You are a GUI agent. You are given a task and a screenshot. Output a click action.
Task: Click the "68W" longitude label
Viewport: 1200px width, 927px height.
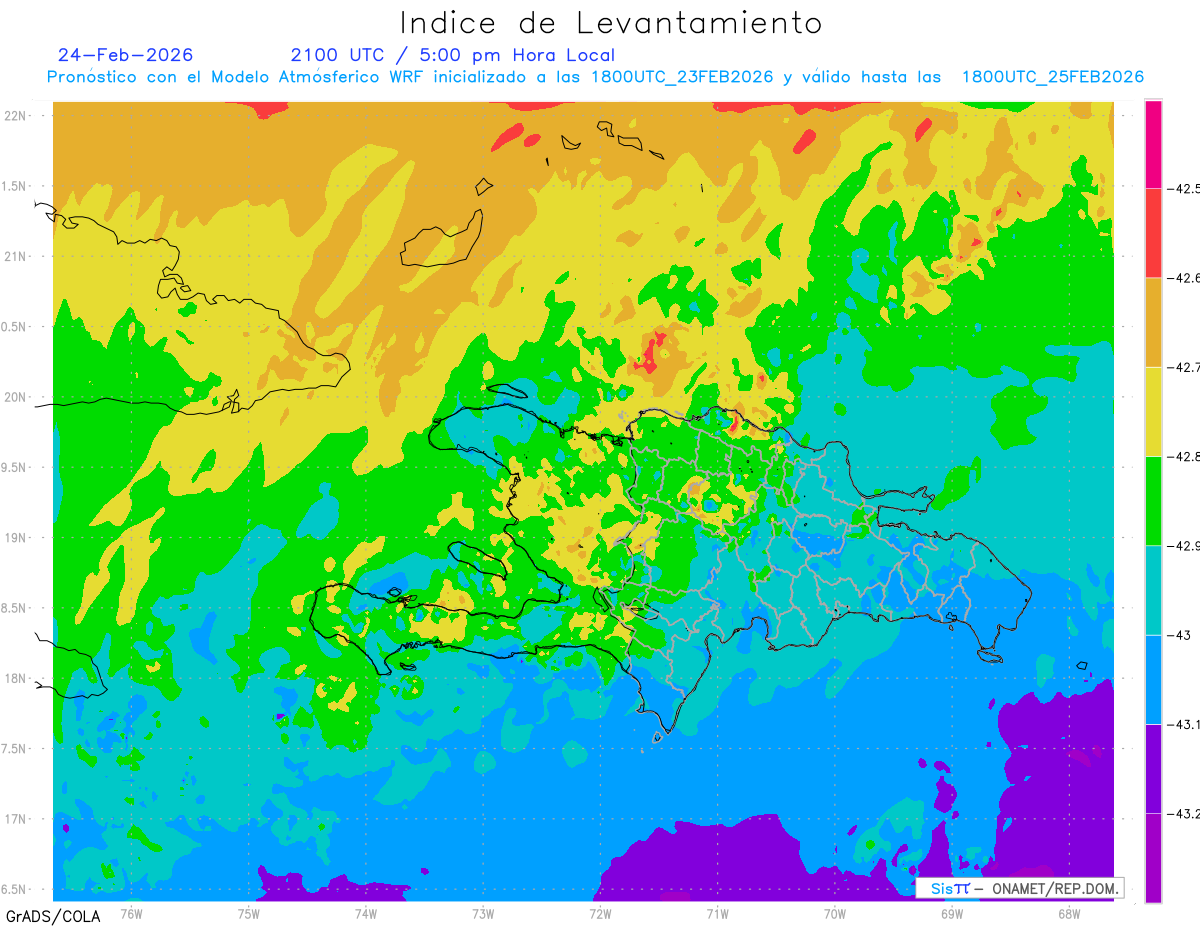1069,912
